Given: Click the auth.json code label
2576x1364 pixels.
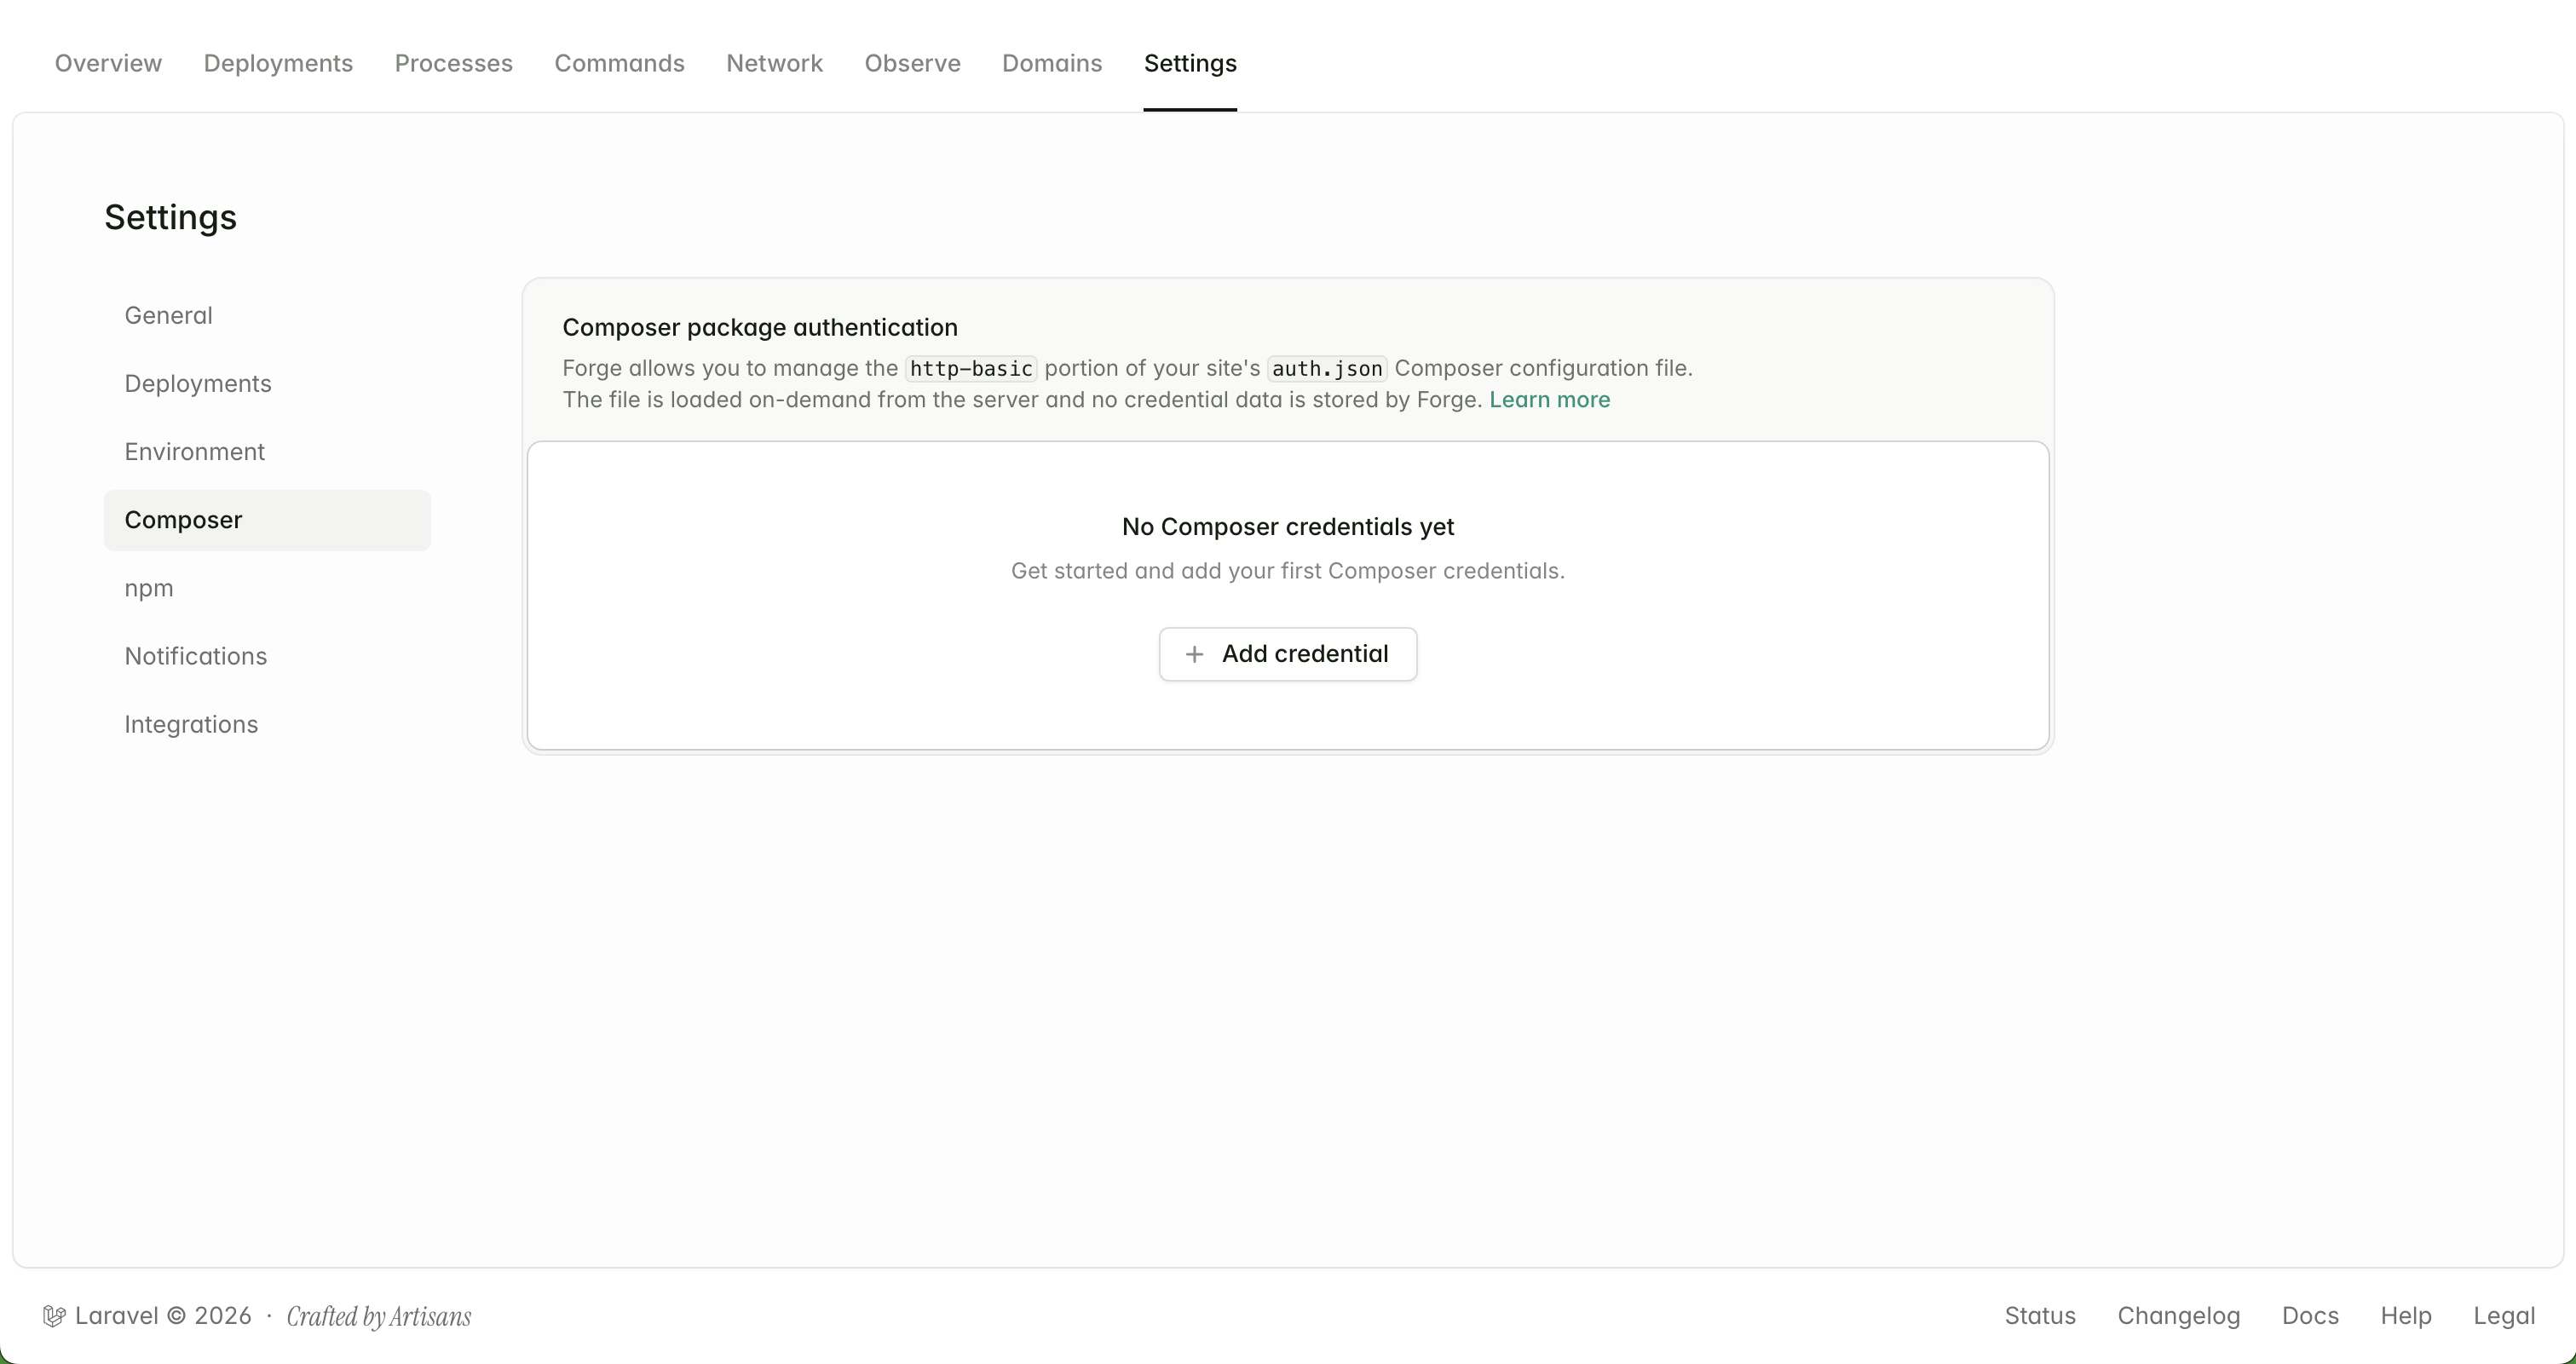Looking at the screenshot, I should (x=1327, y=369).
